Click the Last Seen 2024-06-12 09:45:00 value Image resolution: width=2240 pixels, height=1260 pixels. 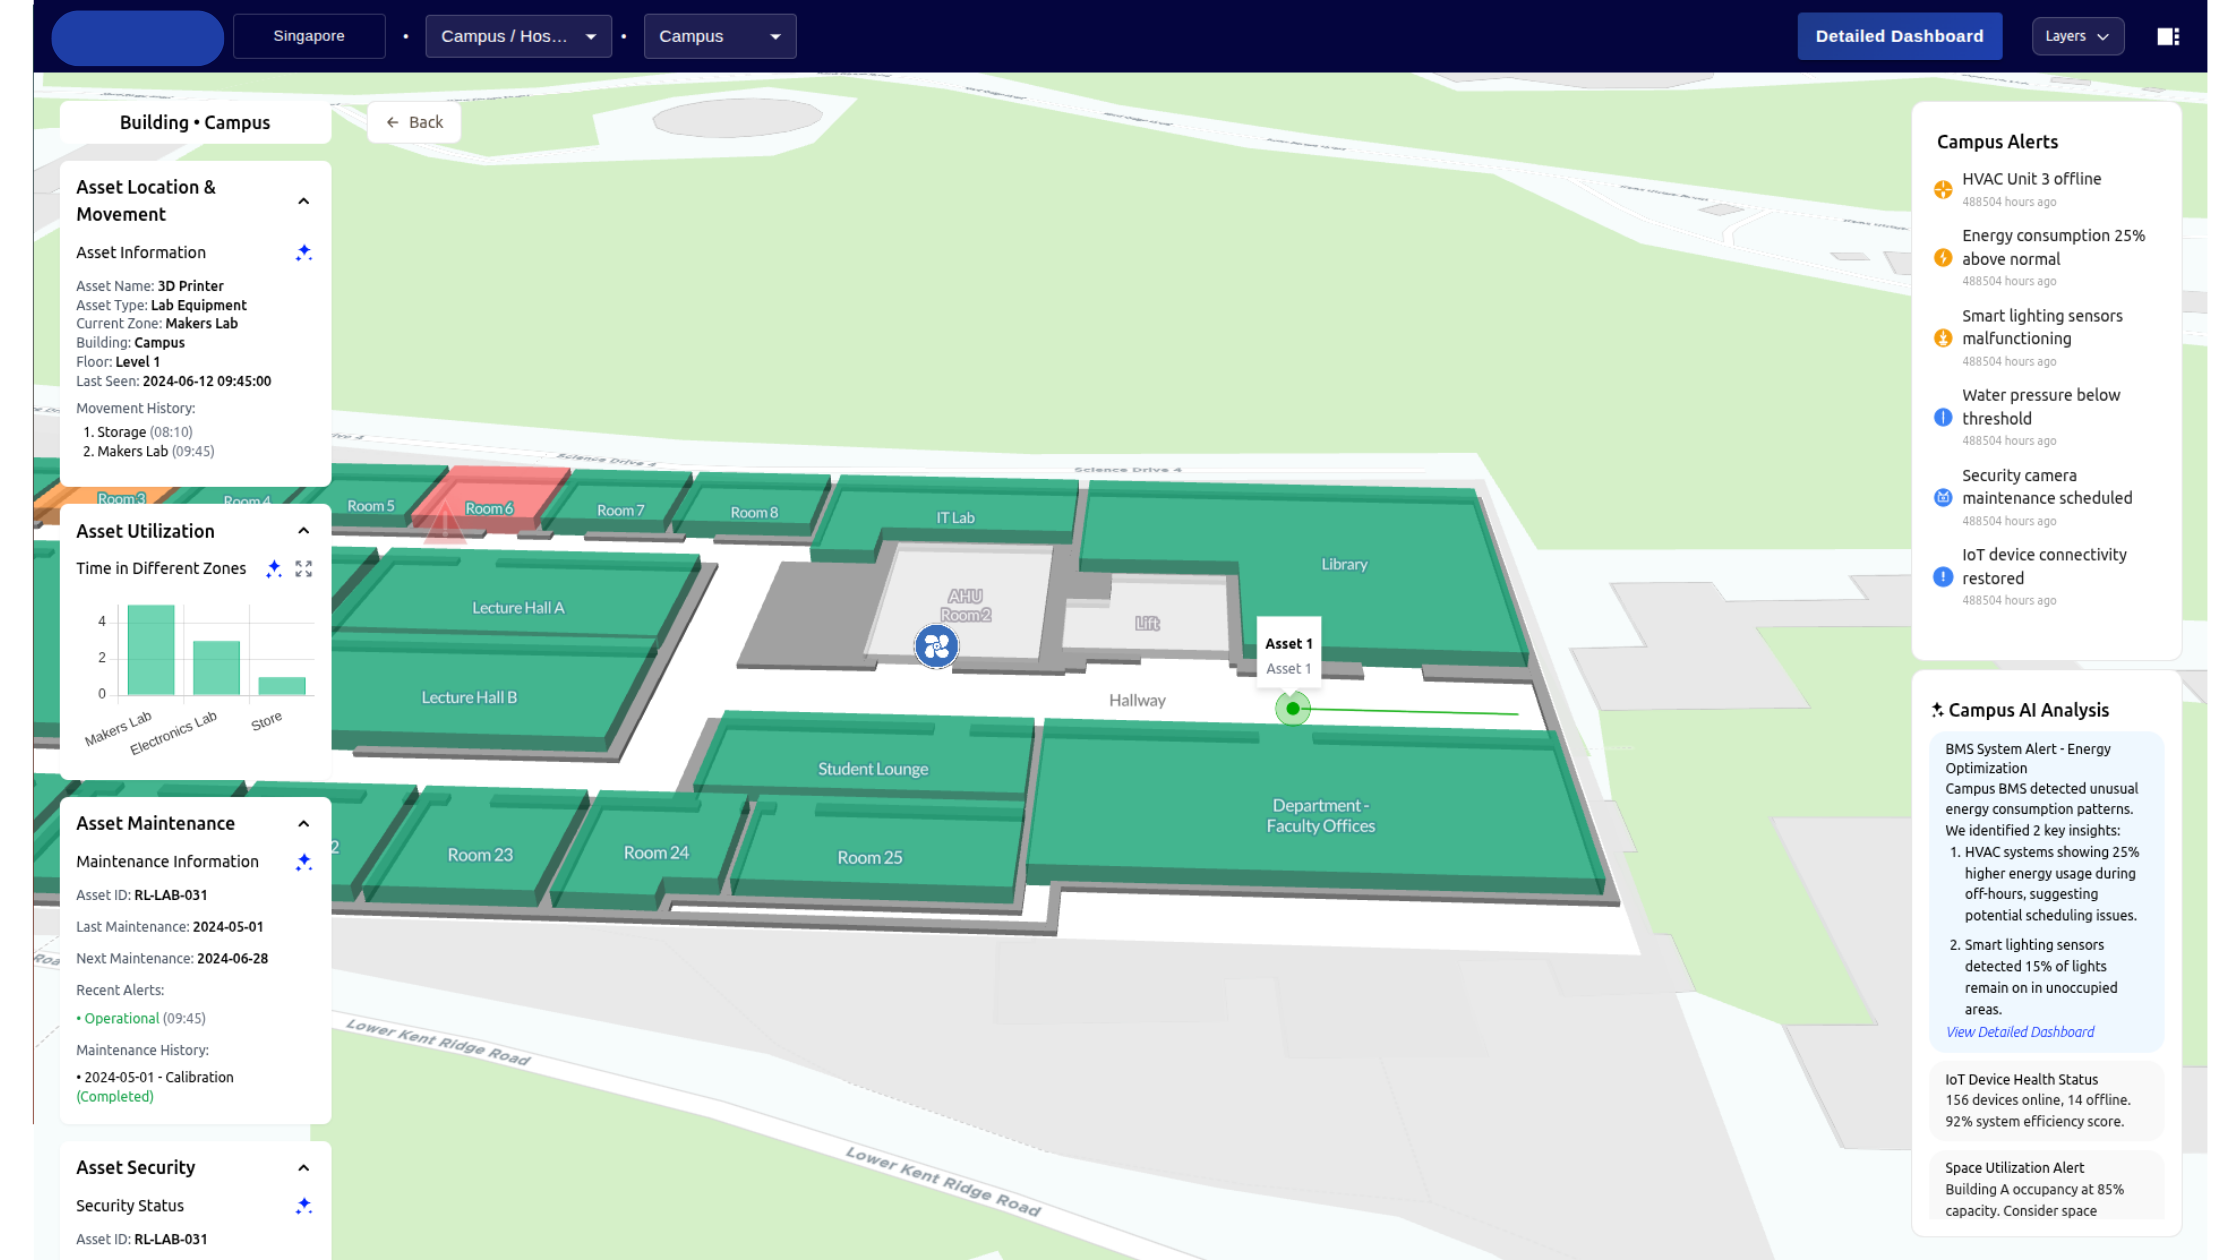coord(207,381)
